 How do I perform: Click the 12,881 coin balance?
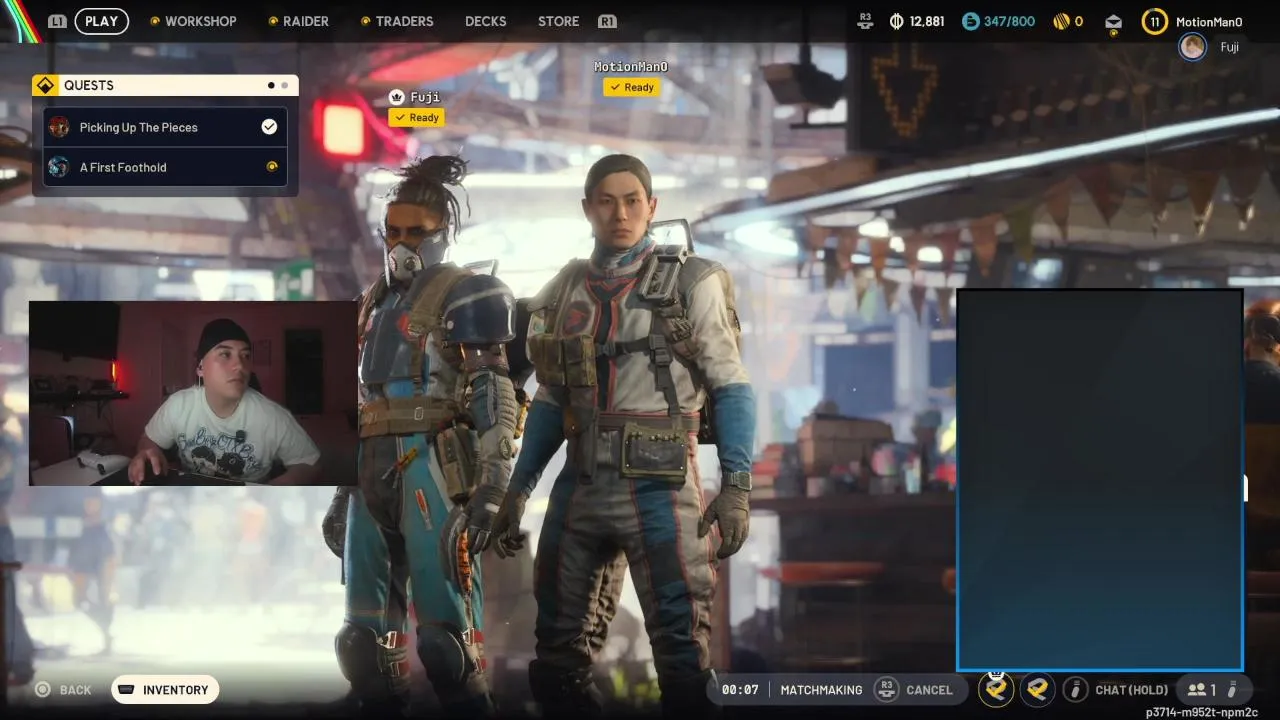[x=927, y=21]
